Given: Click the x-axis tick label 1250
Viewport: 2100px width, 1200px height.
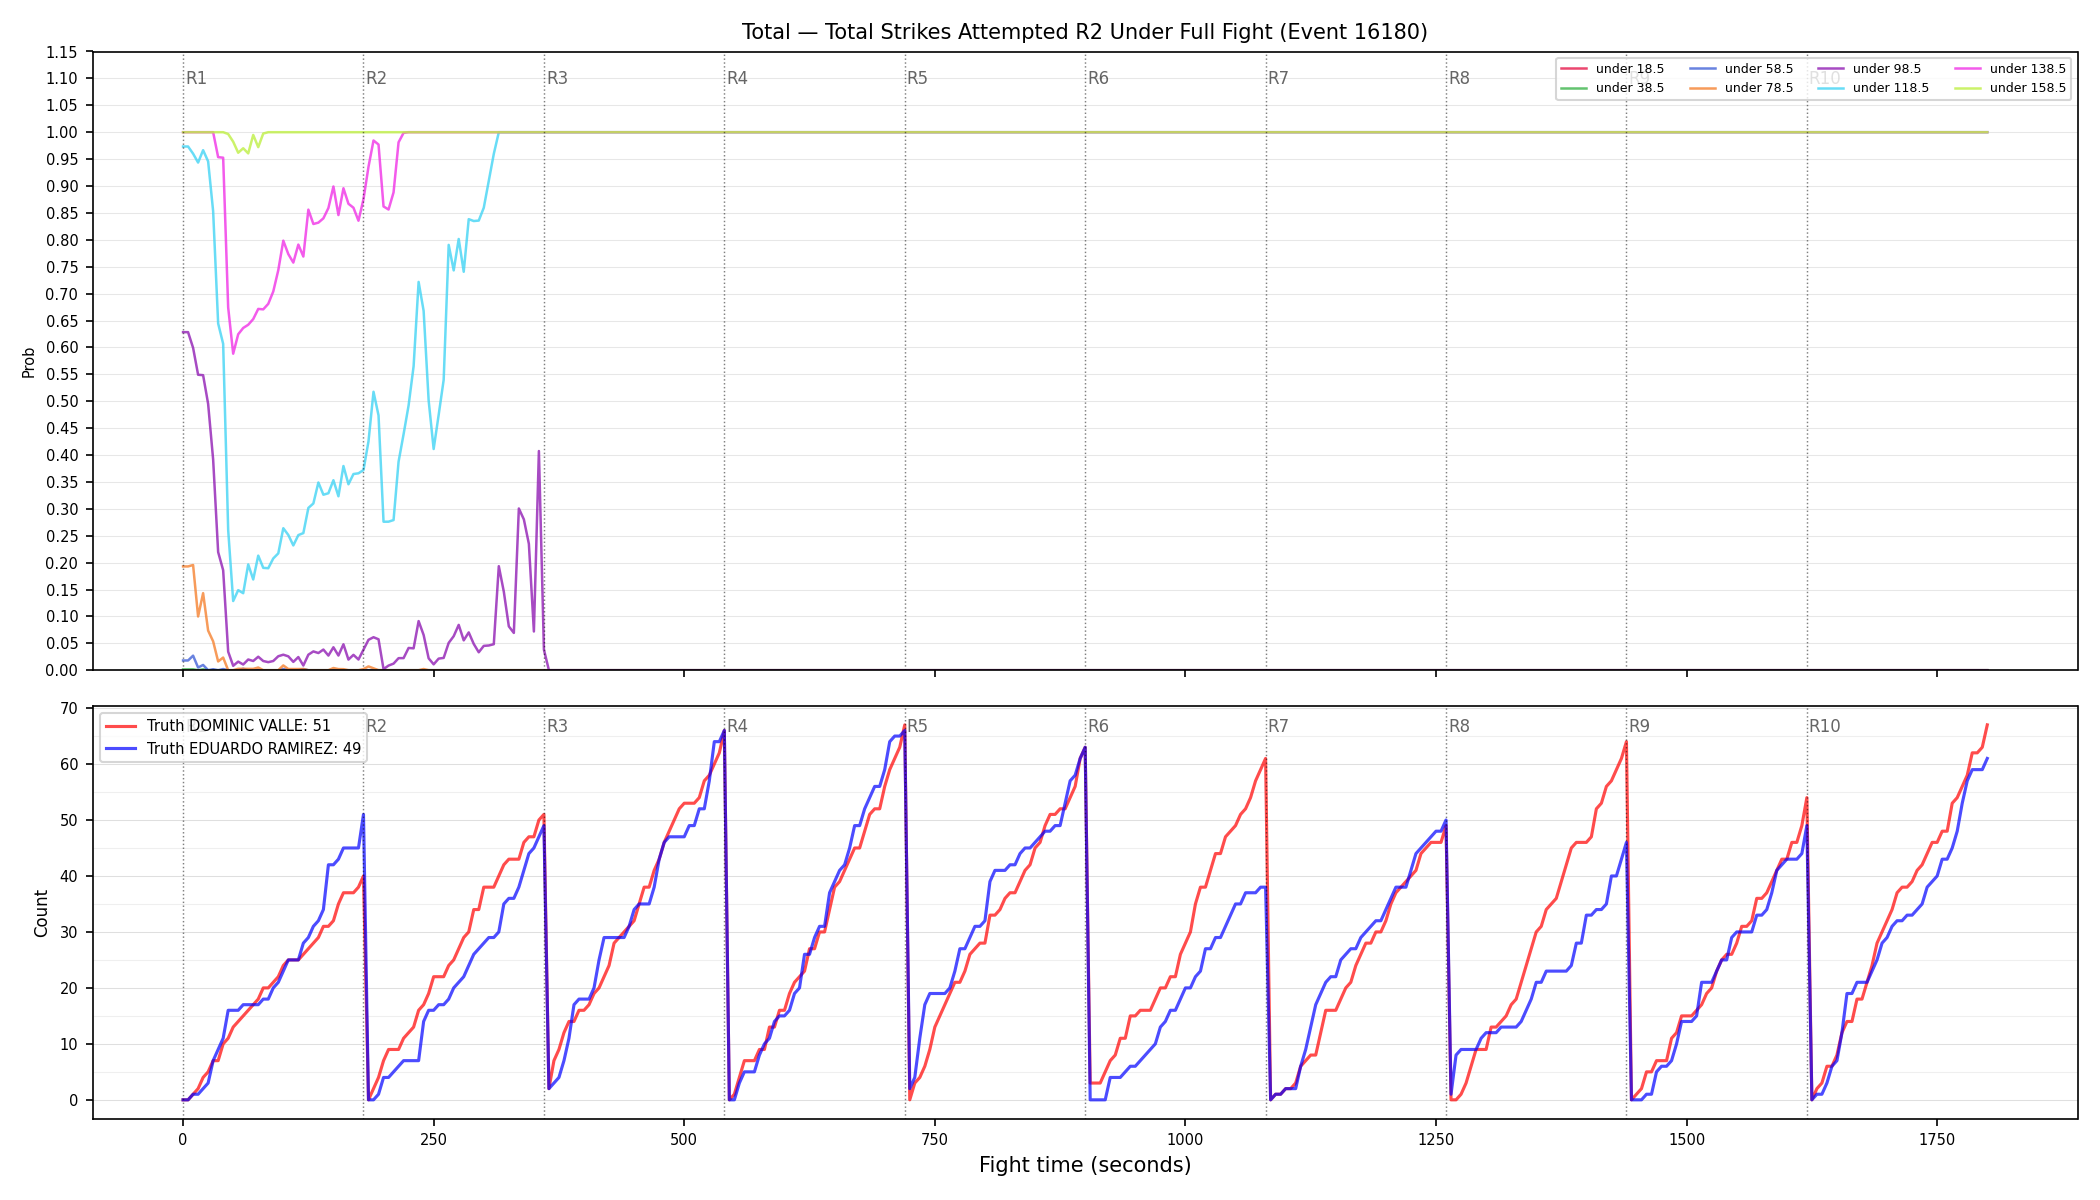Looking at the screenshot, I should point(1436,1139).
